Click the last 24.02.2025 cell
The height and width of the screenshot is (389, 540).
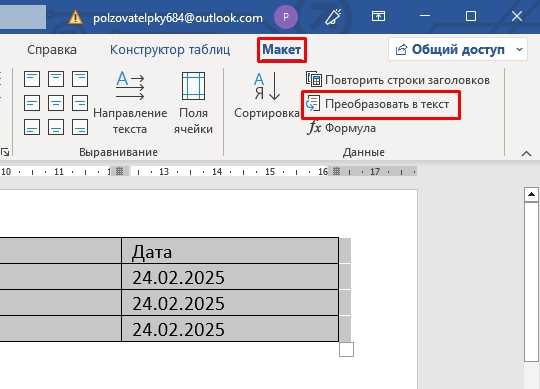pos(230,329)
